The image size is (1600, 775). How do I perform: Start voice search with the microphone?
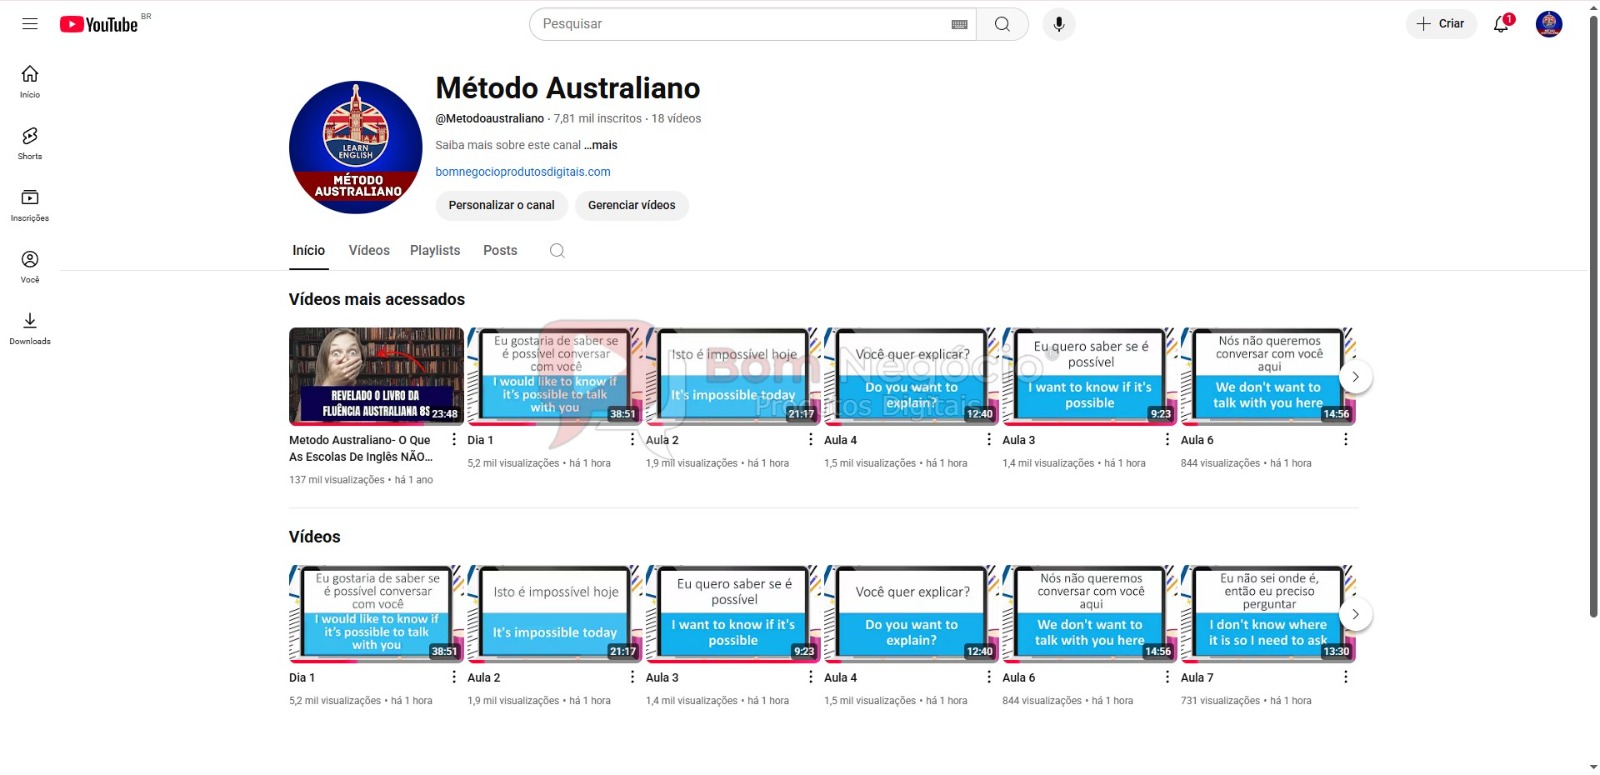click(1059, 24)
